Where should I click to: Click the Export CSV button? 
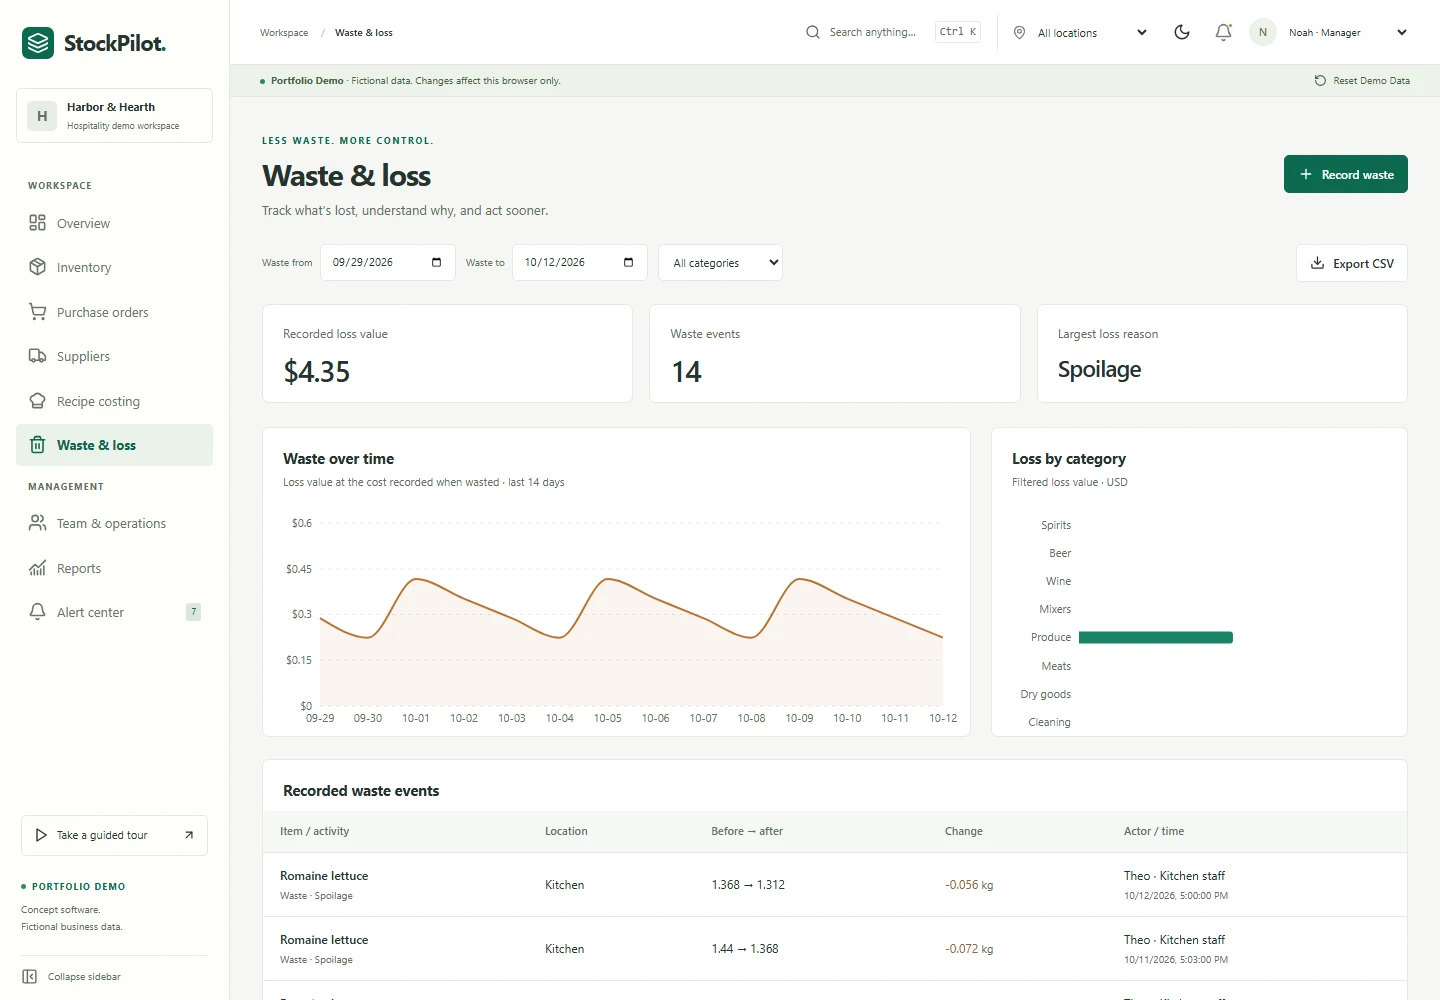(x=1352, y=263)
